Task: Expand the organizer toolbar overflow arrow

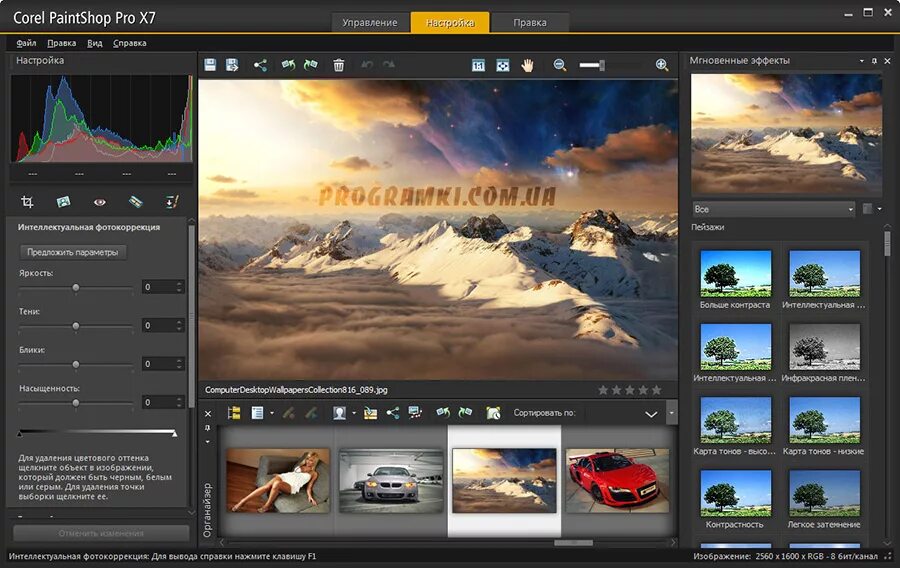Action: (x=671, y=413)
